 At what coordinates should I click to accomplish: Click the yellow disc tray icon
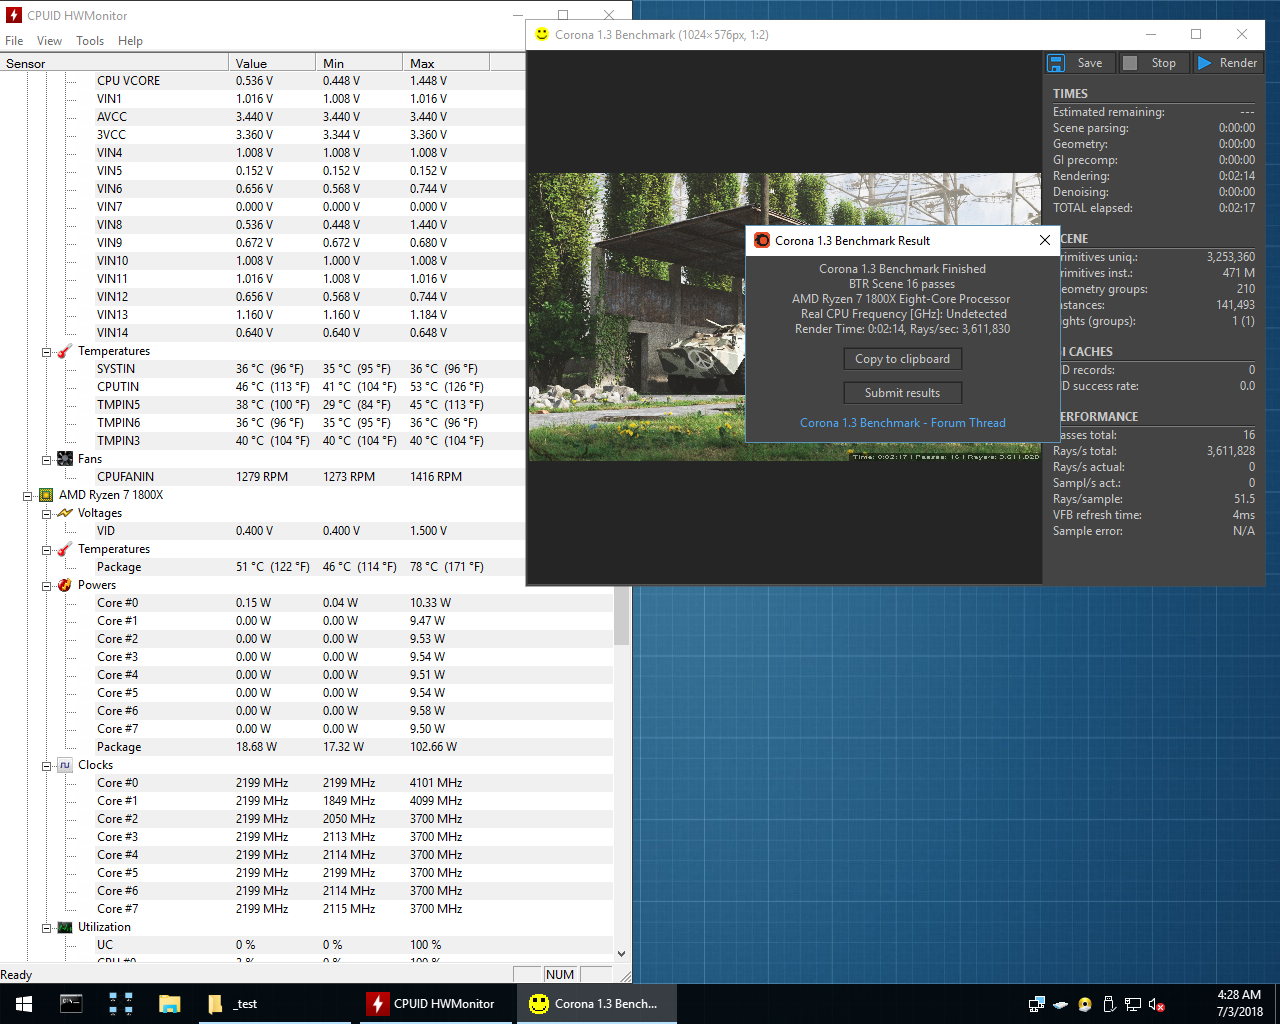[x=1085, y=1004]
